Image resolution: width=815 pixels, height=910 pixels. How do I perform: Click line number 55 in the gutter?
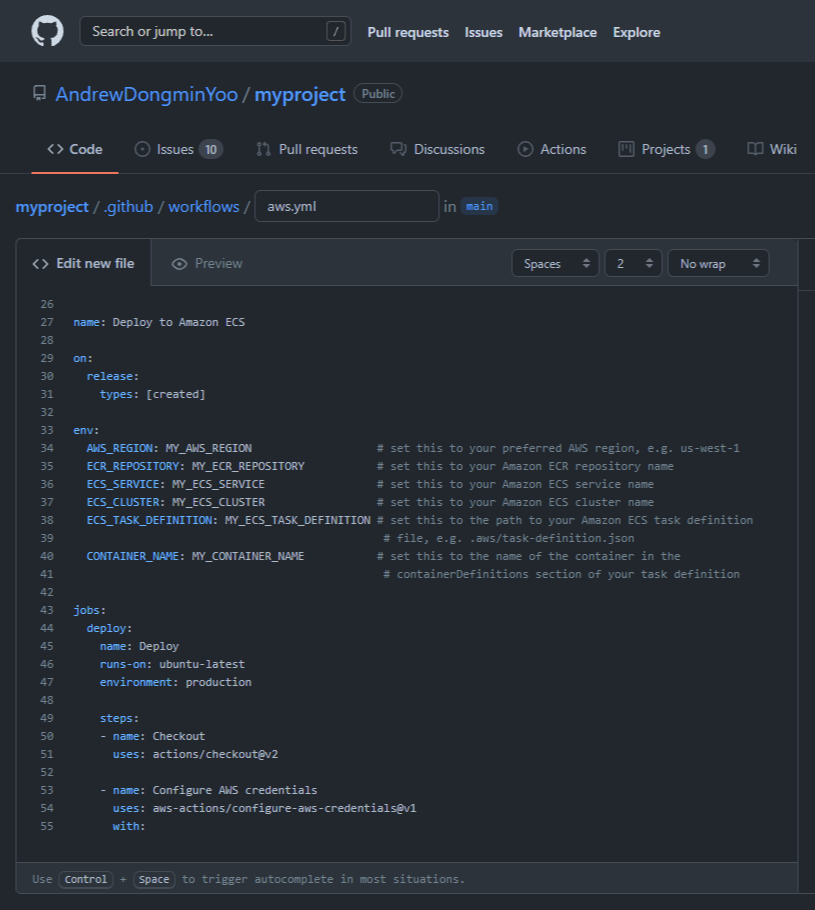pyautogui.click(x=47, y=826)
